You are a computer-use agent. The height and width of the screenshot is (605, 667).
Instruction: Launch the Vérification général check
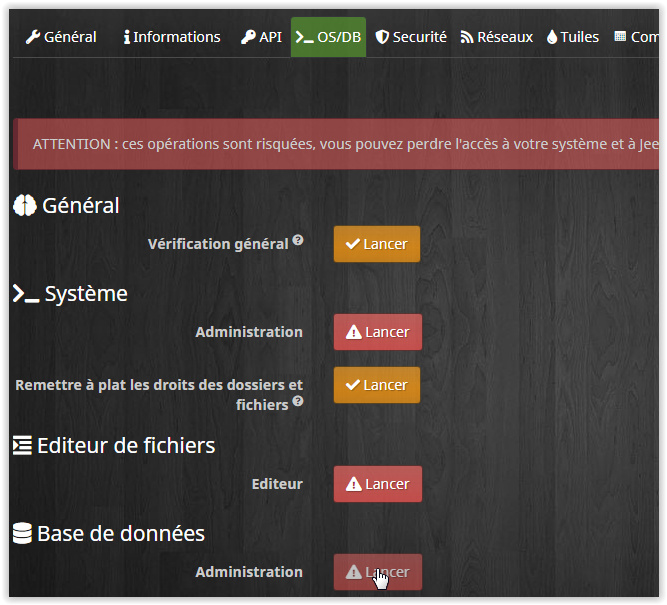coord(376,244)
